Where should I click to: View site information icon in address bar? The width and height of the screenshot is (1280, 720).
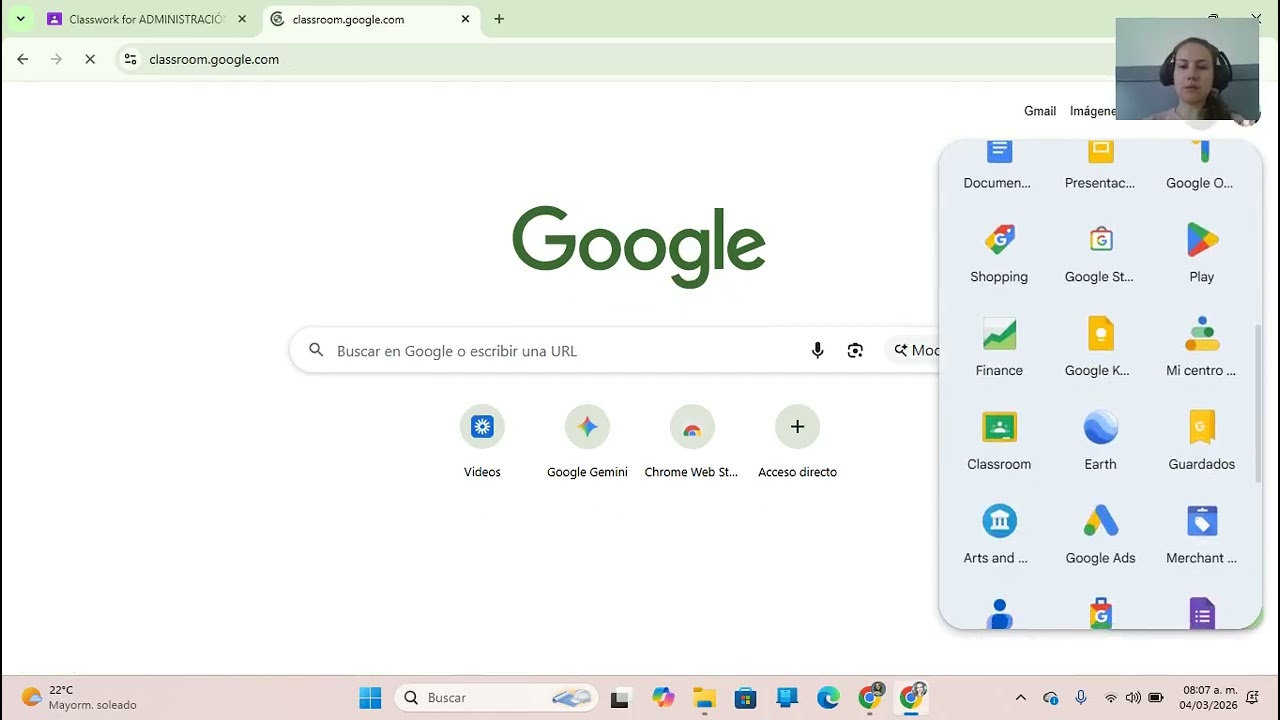point(130,59)
